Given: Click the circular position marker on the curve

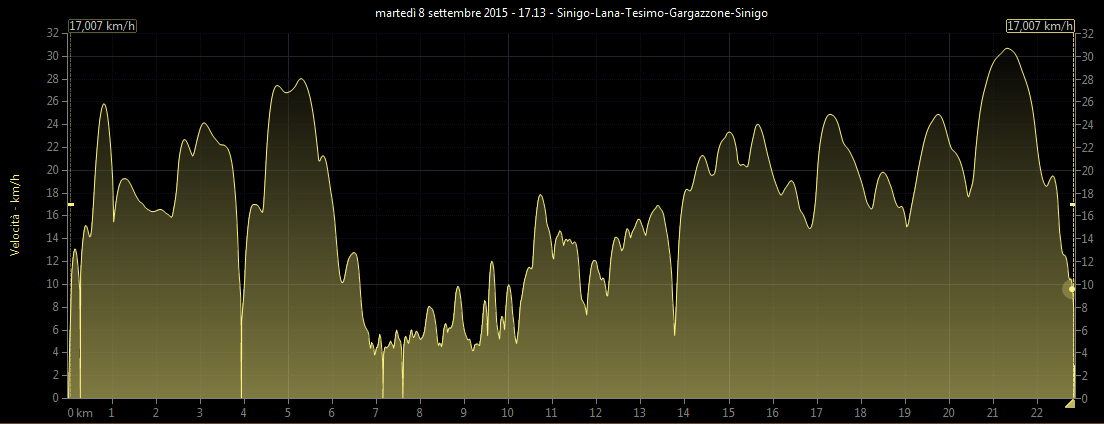Looking at the screenshot, I should click(x=1071, y=289).
